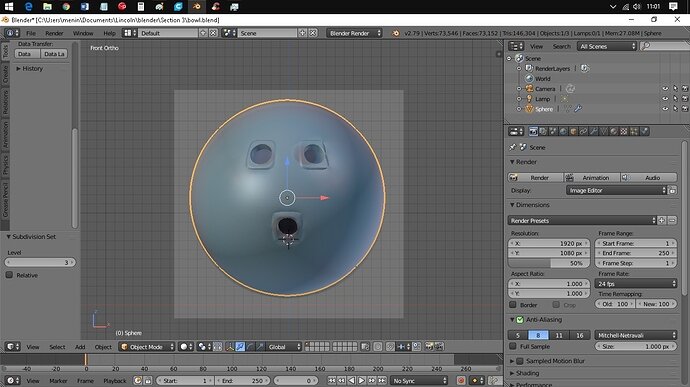Click the automatic keyframe record button

[461, 380]
